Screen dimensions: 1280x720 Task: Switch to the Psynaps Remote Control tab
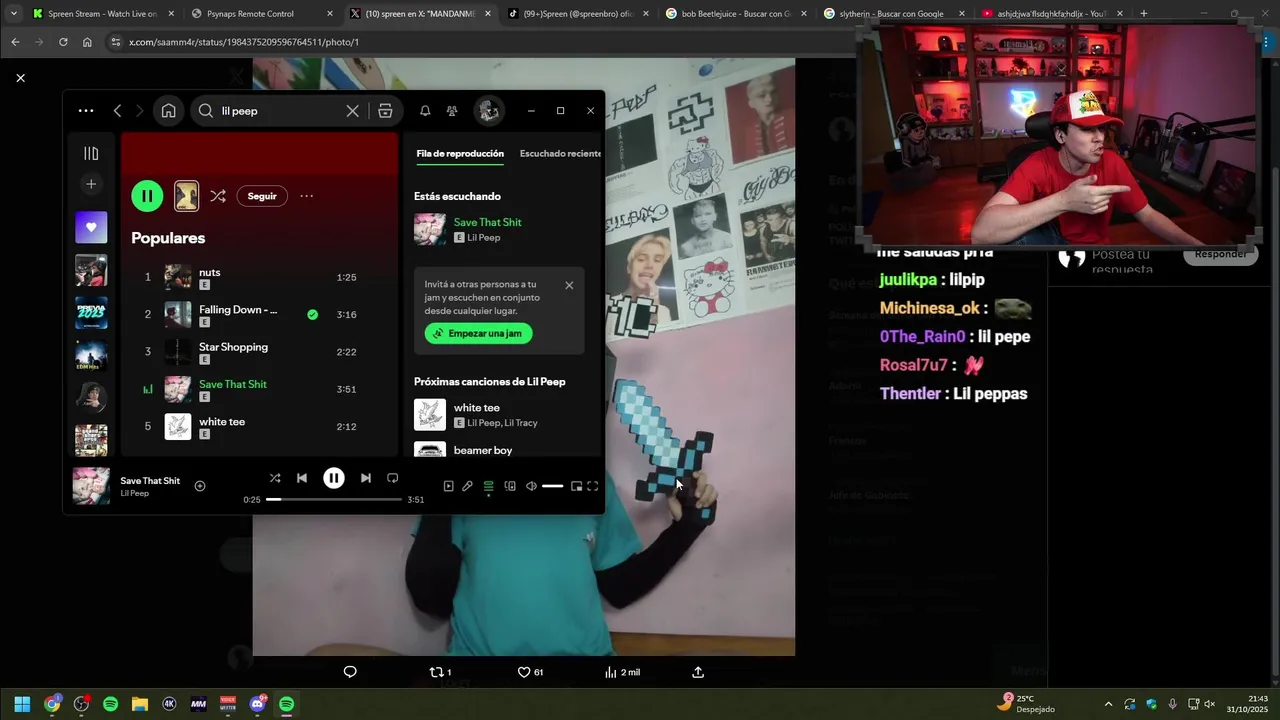point(260,14)
